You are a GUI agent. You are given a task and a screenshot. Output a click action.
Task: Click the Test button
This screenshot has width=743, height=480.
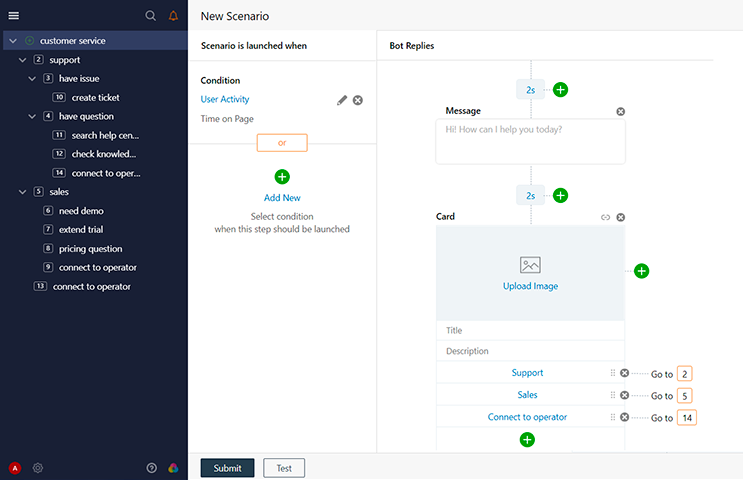point(284,468)
